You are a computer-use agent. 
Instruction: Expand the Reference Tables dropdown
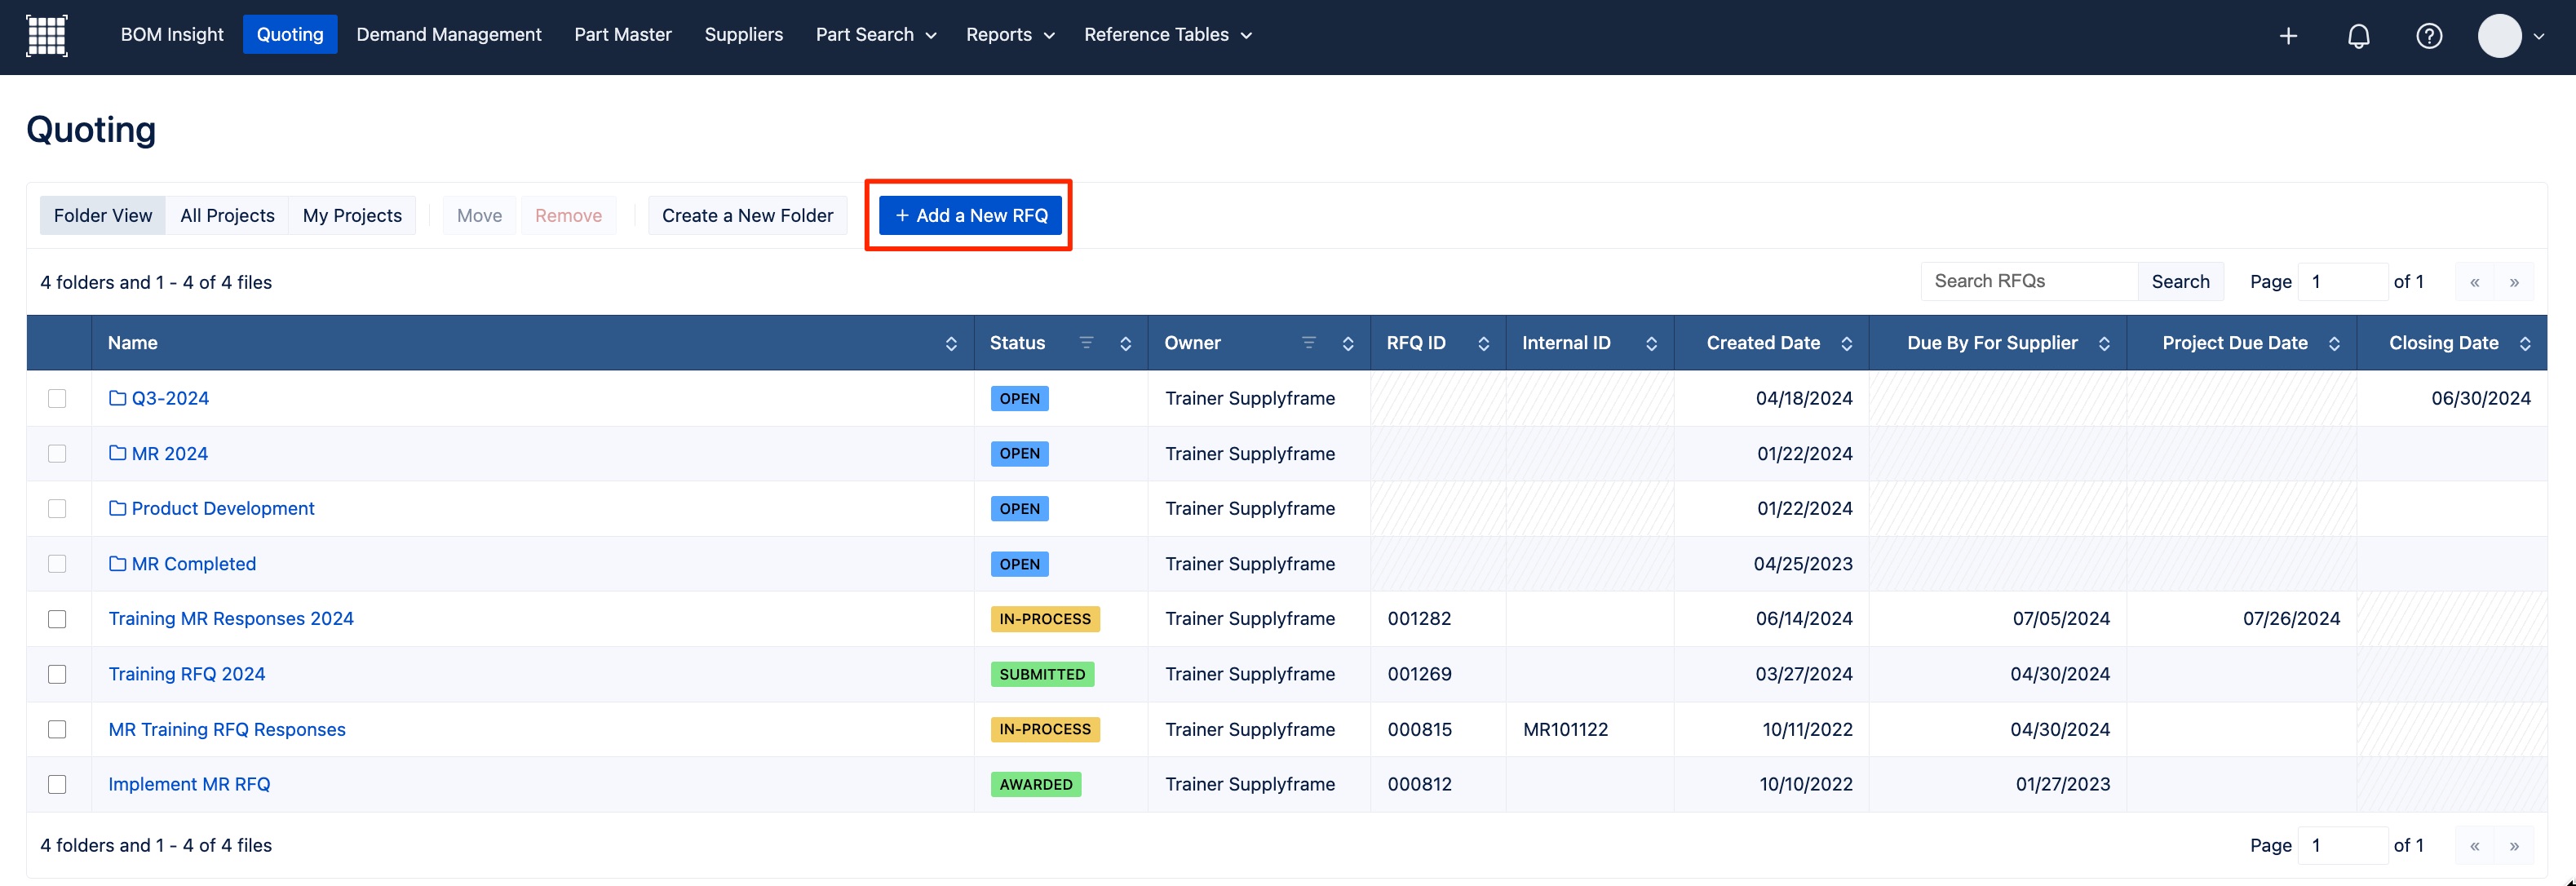click(1167, 35)
